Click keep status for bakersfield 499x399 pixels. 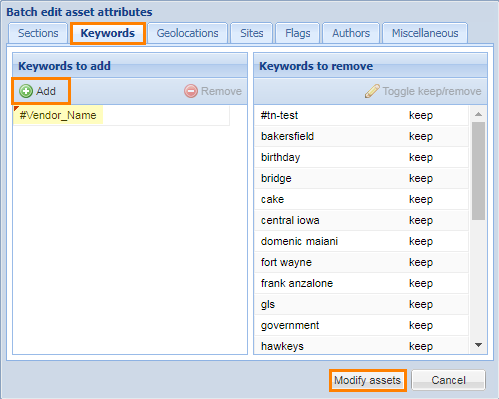tap(421, 136)
